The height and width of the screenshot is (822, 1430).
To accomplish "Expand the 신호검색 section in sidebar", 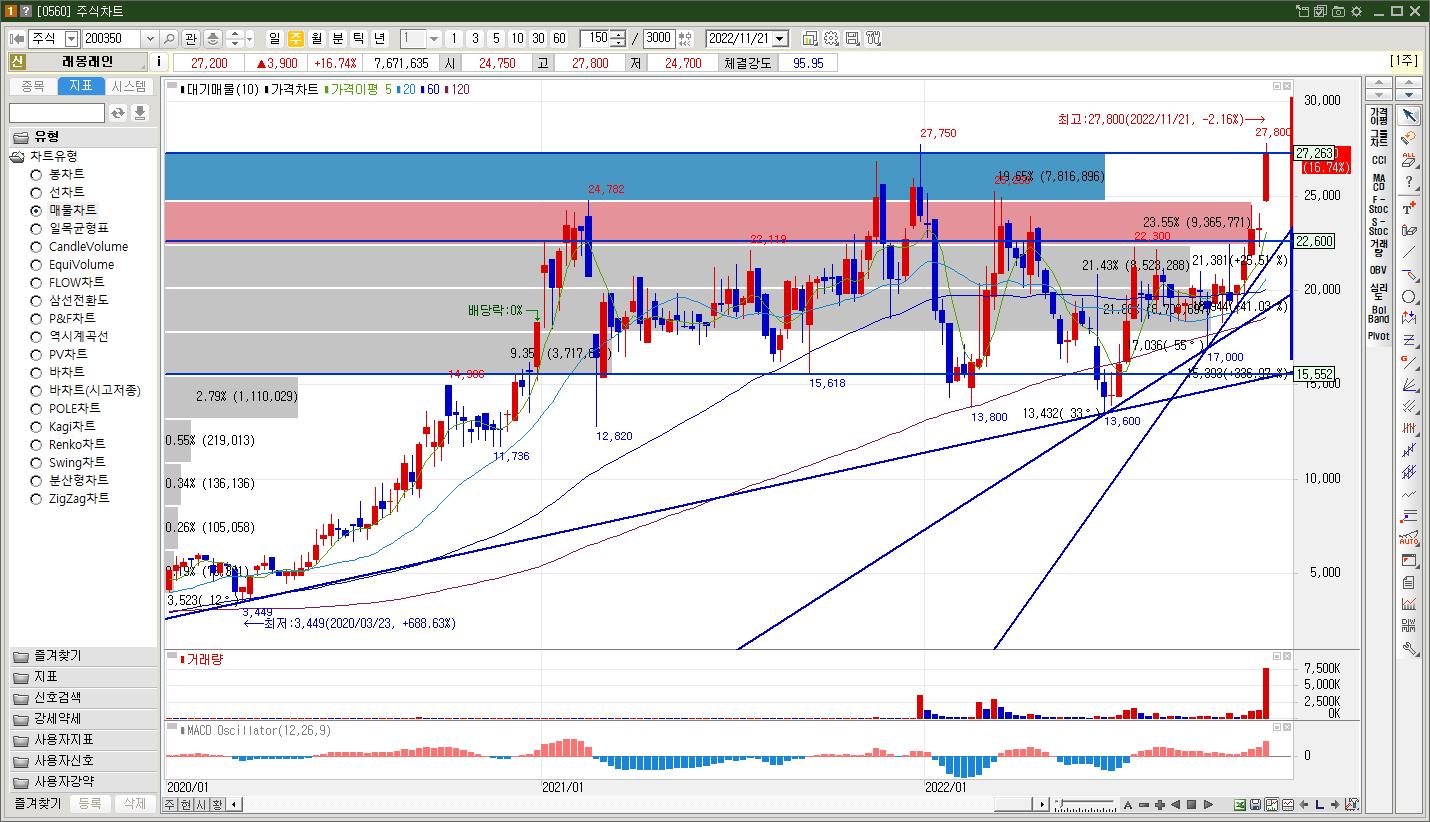I will (83, 698).
